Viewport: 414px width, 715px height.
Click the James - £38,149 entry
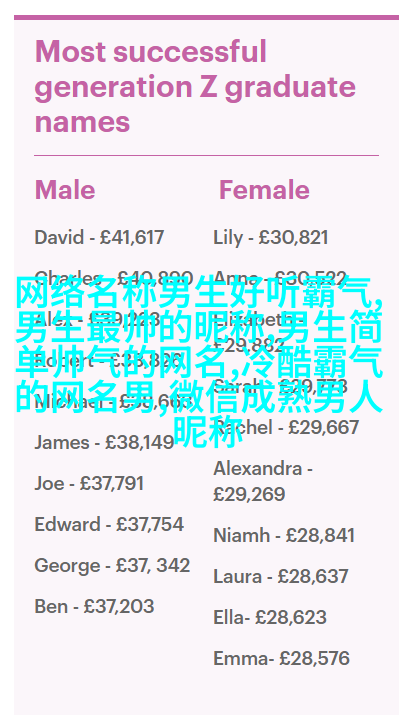104,442
